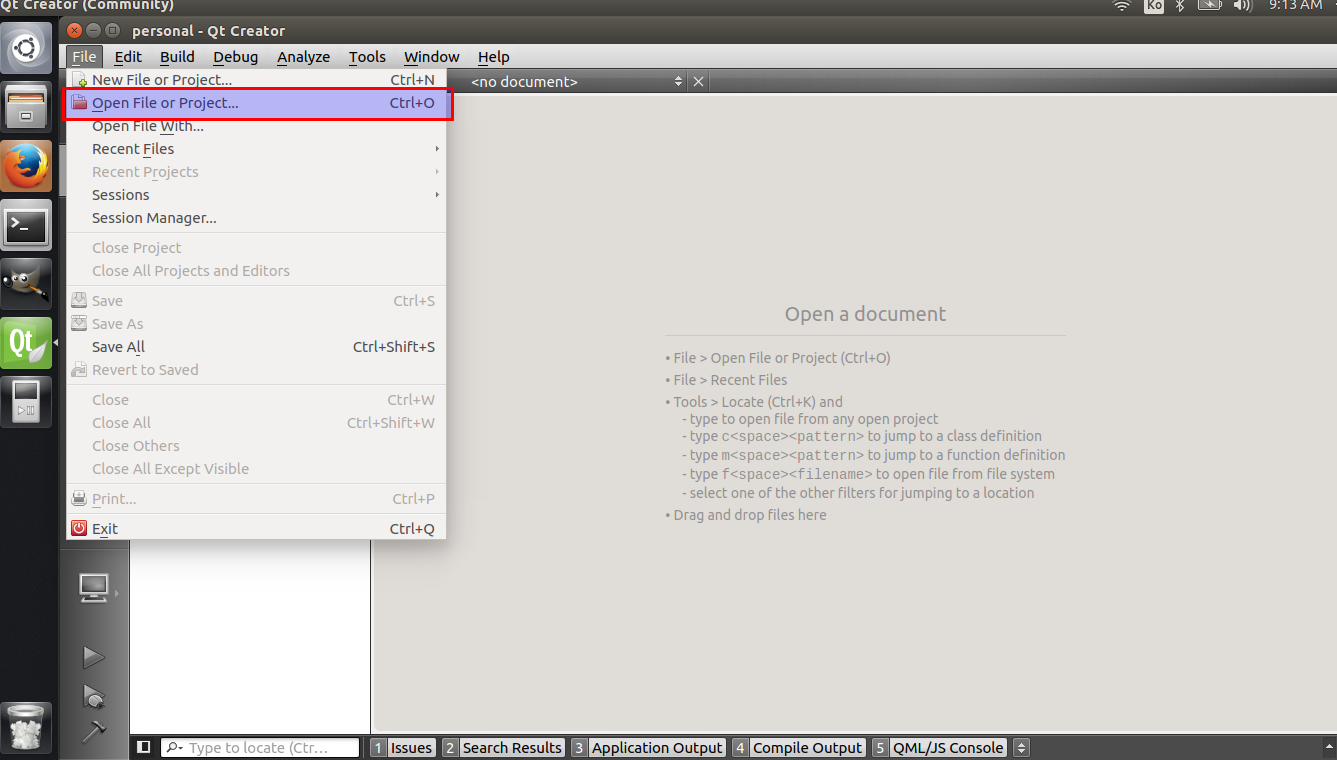Open Terminal from the launcher
Image resolution: width=1337 pixels, height=760 pixels.
[x=26, y=226]
